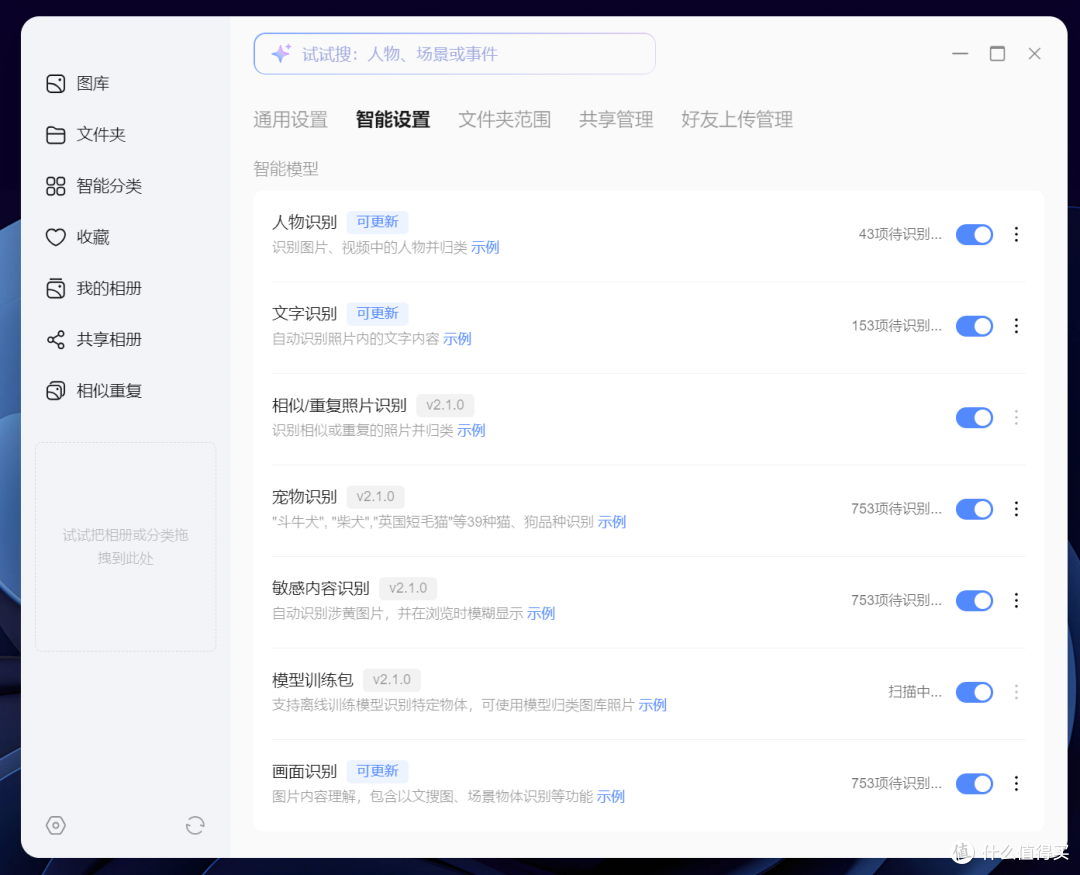This screenshot has height=875, width=1080.
Task: Disable 相似/重复照片识别 switch
Action: point(974,418)
